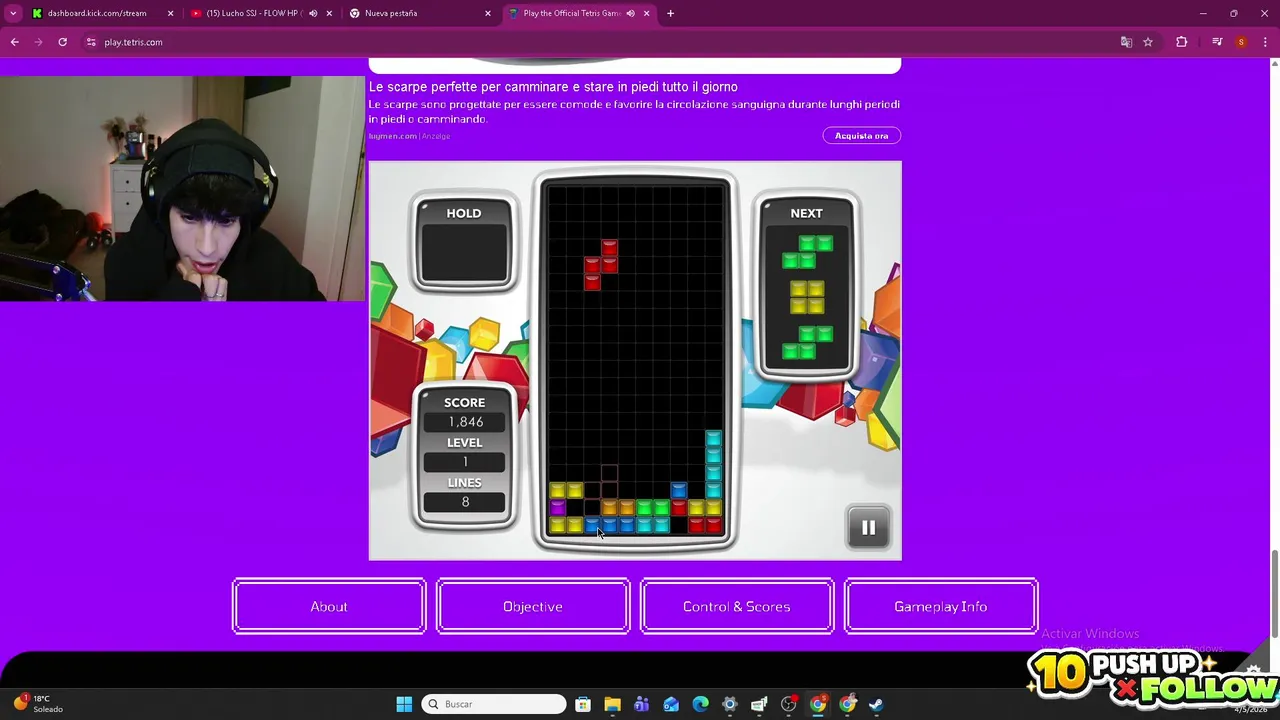This screenshot has width=1280, height=720.
Task: Bookmark this page with the star
Action: 1148,42
